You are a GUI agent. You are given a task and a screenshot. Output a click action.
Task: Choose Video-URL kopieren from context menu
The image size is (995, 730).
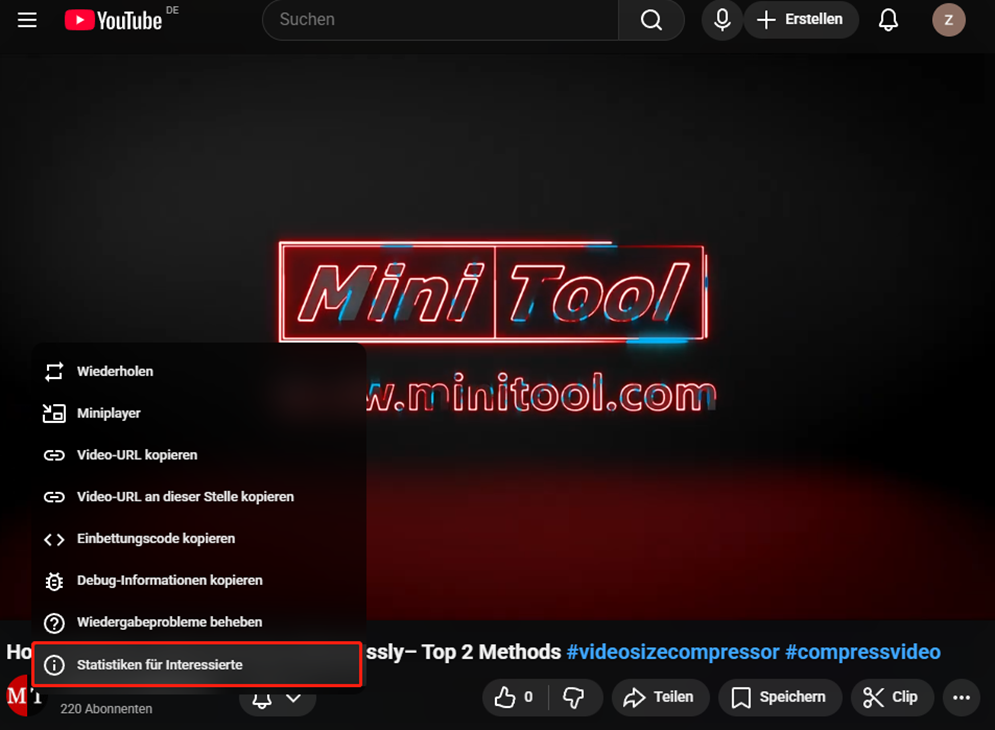[137, 455]
